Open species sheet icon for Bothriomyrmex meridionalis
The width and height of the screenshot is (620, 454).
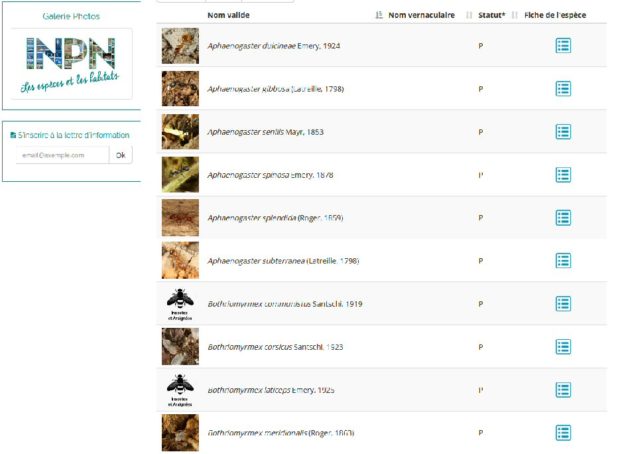pyautogui.click(x=563, y=433)
